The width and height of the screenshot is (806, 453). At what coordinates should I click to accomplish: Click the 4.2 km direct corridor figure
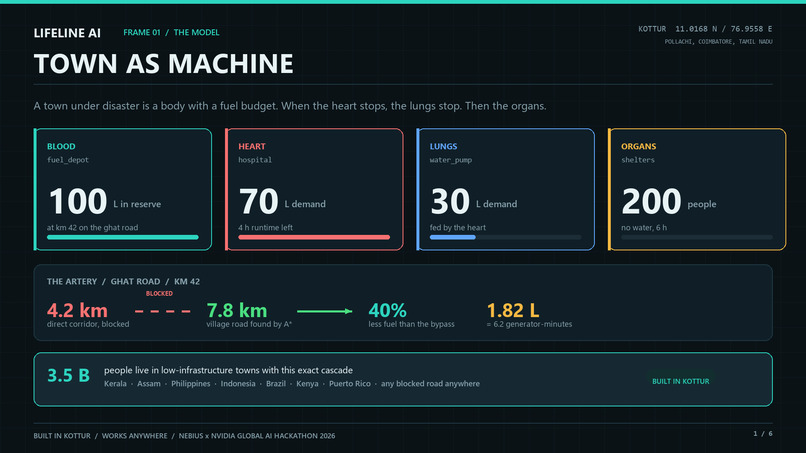[x=77, y=310]
